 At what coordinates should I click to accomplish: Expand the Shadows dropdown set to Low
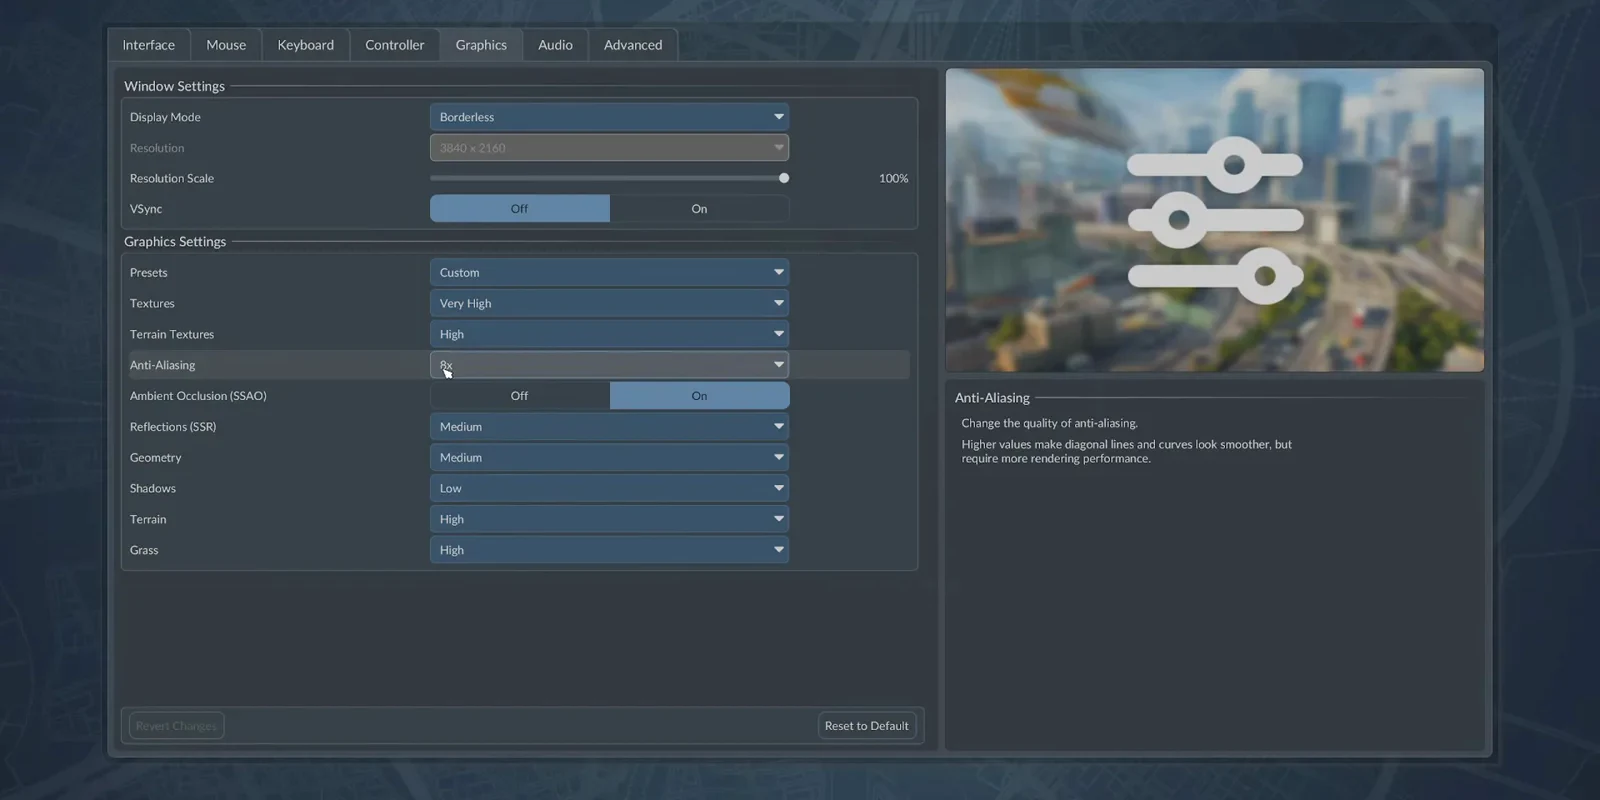click(609, 489)
